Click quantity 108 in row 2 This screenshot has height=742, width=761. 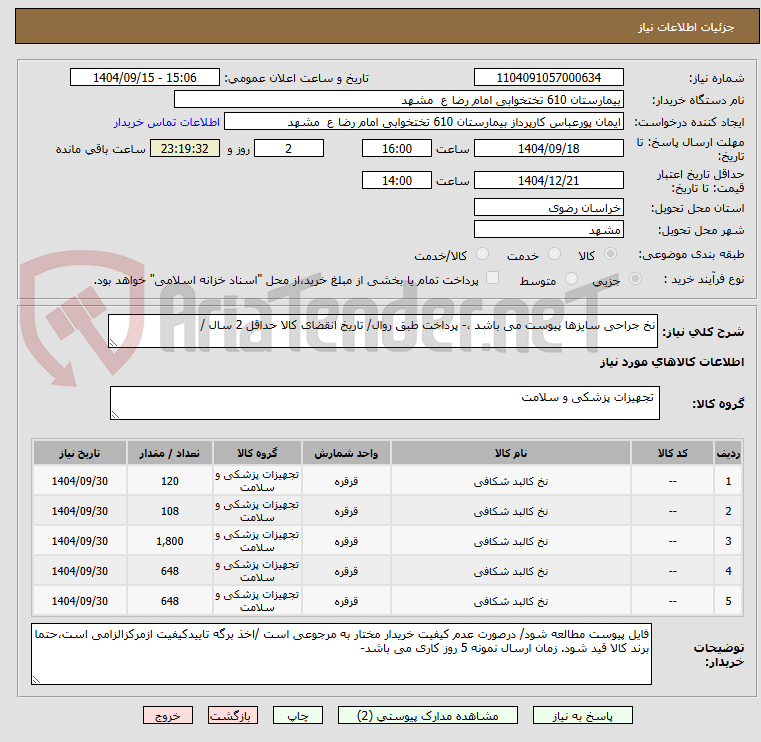click(x=170, y=511)
